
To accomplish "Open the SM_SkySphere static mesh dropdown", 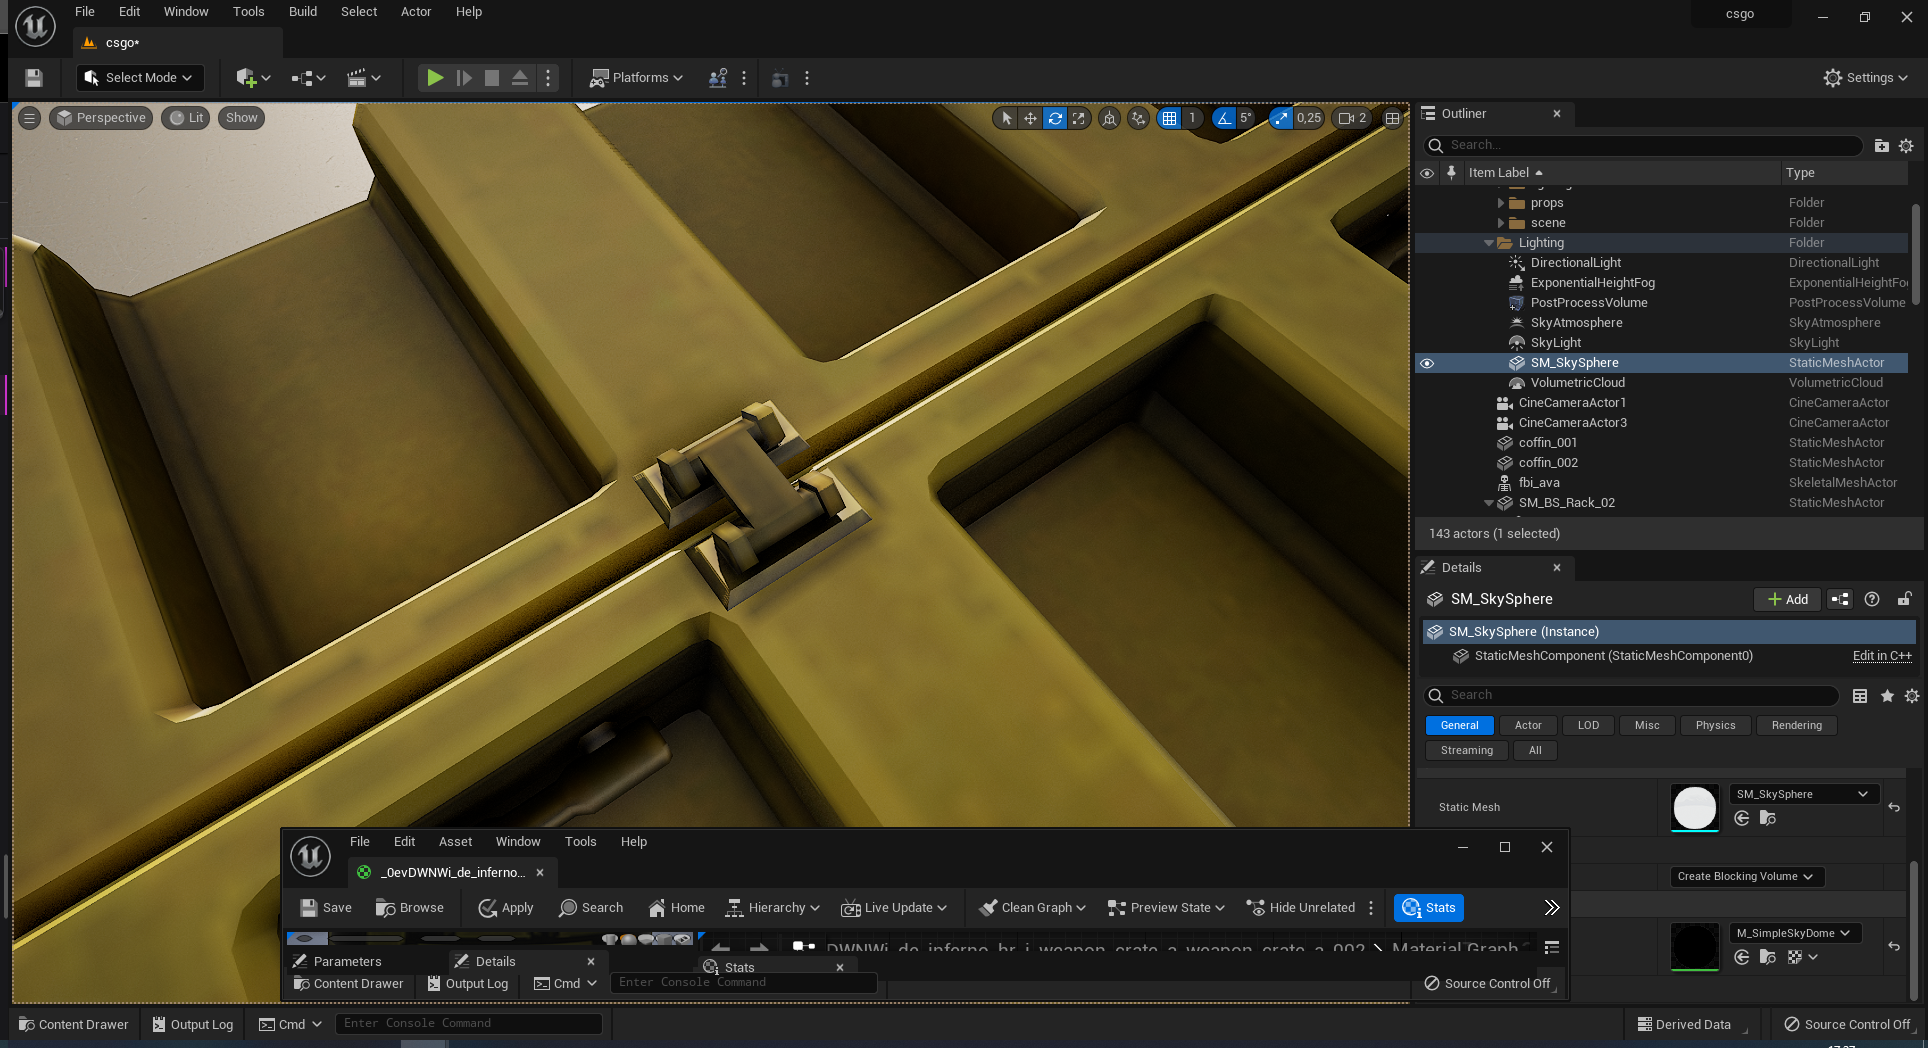I will tap(1804, 794).
